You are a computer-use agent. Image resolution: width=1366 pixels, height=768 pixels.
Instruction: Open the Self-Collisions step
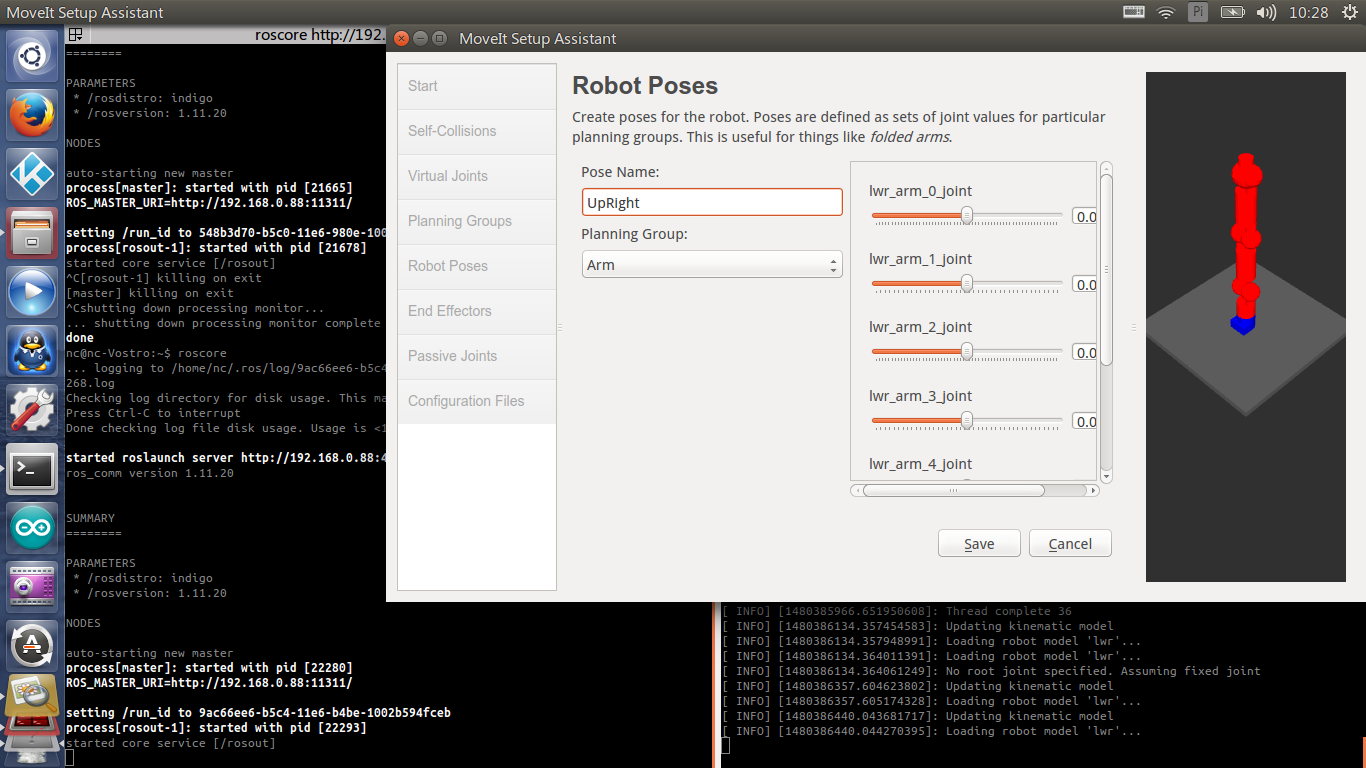coord(477,131)
